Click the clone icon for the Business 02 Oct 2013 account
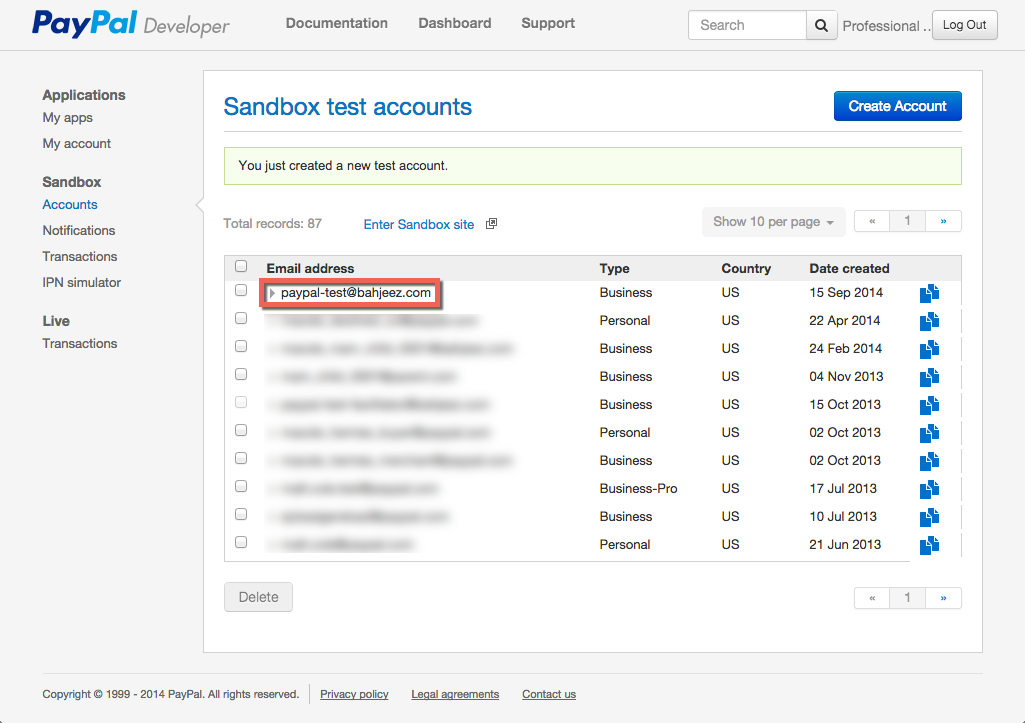1025x723 pixels. click(x=929, y=462)
